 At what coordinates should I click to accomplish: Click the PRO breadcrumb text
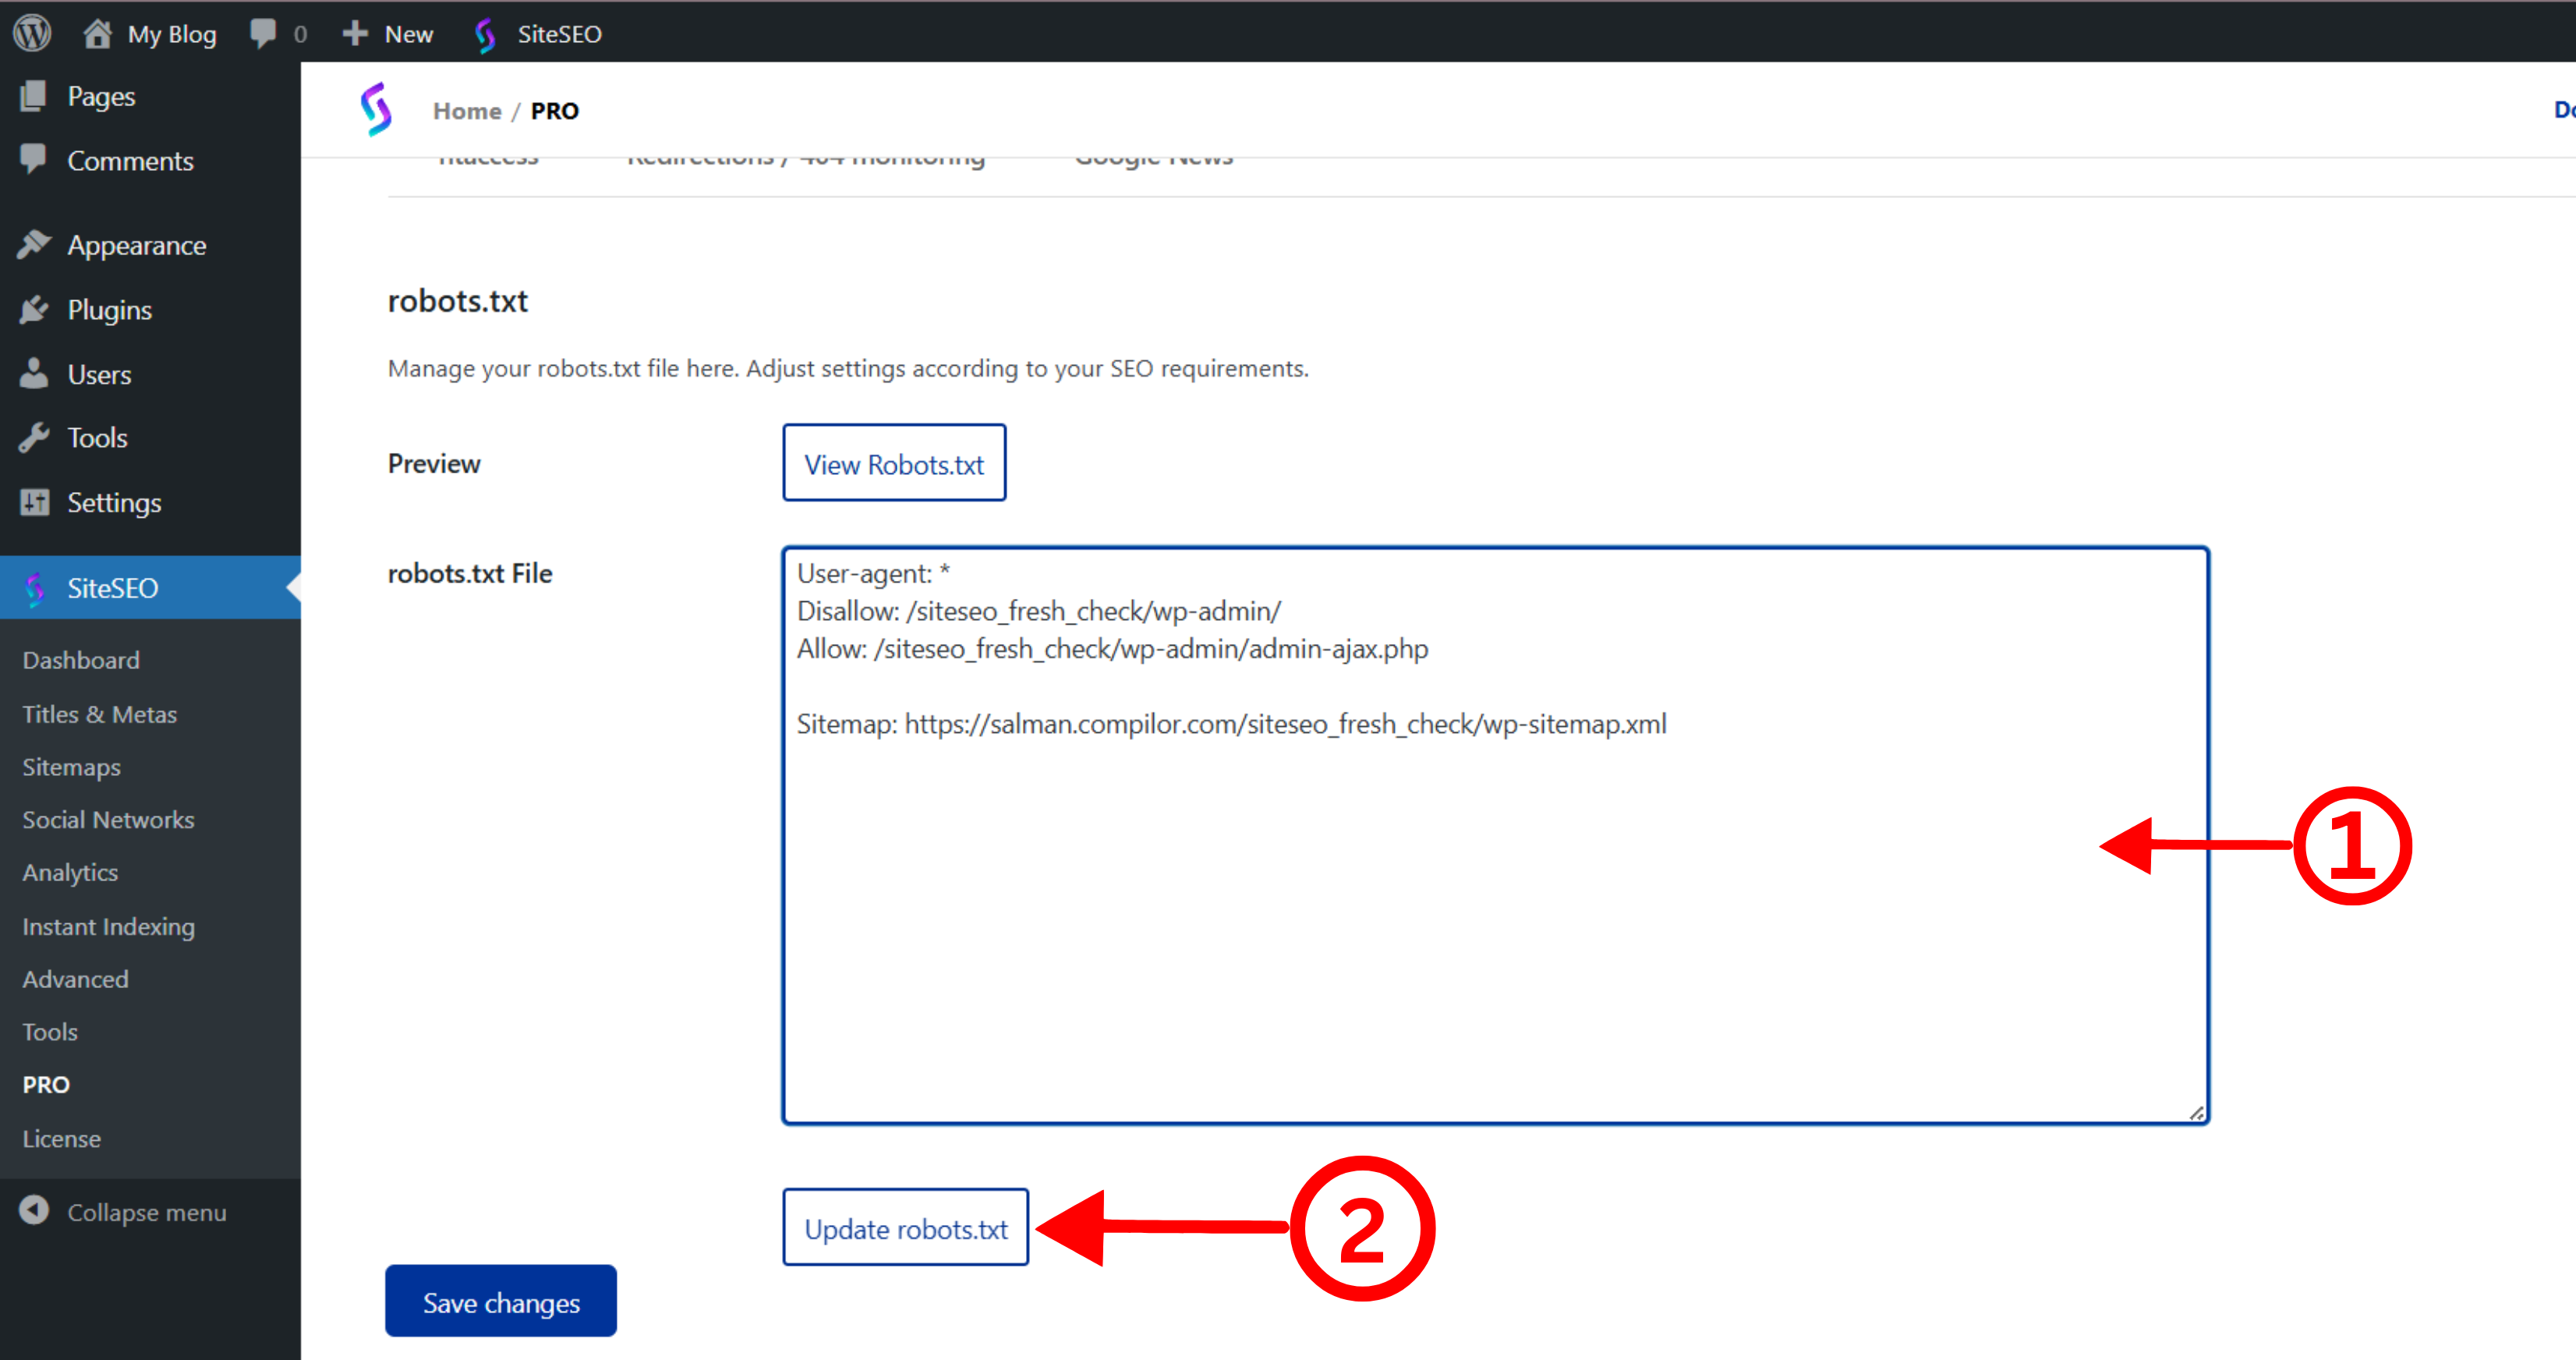pyautogui.click(x=554, y=111)
